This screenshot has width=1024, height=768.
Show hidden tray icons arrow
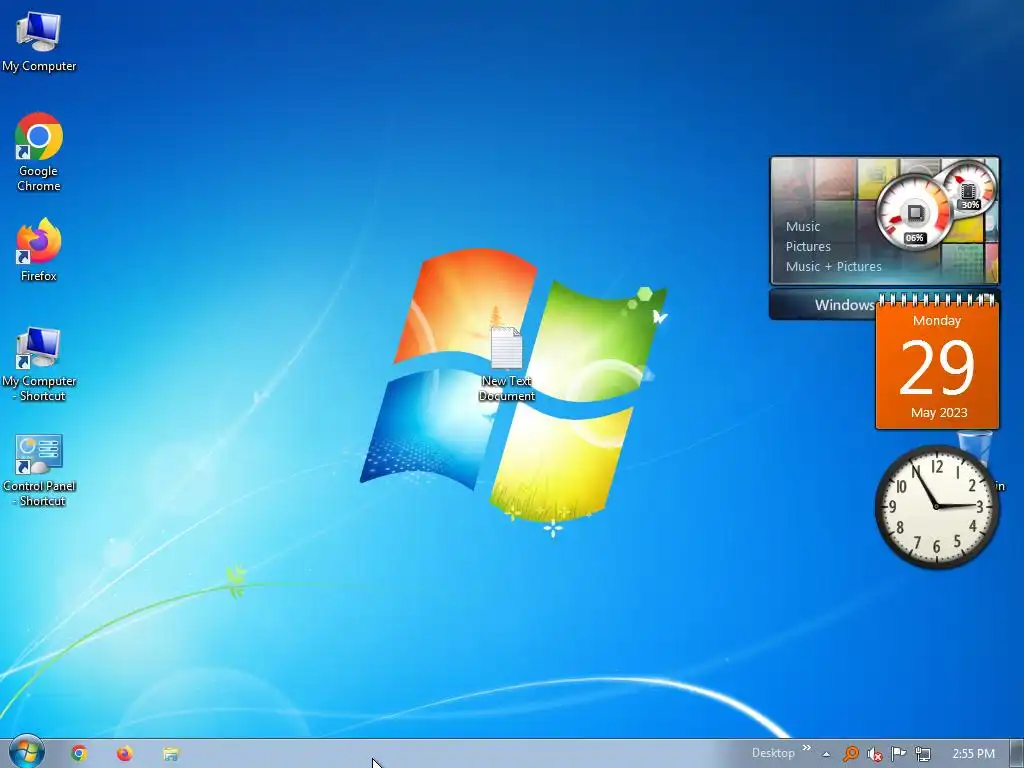click(x=826, y=754)
